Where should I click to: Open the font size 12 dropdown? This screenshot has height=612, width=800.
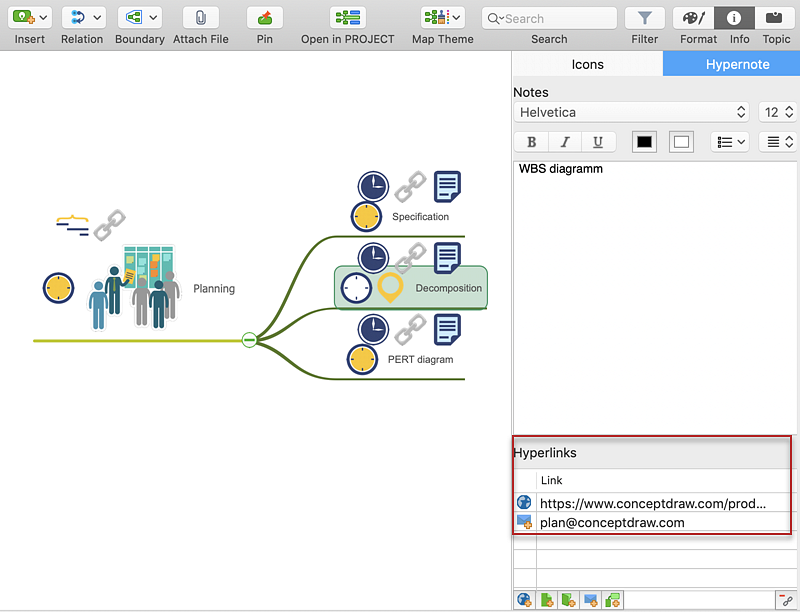(x=777, y=112)
